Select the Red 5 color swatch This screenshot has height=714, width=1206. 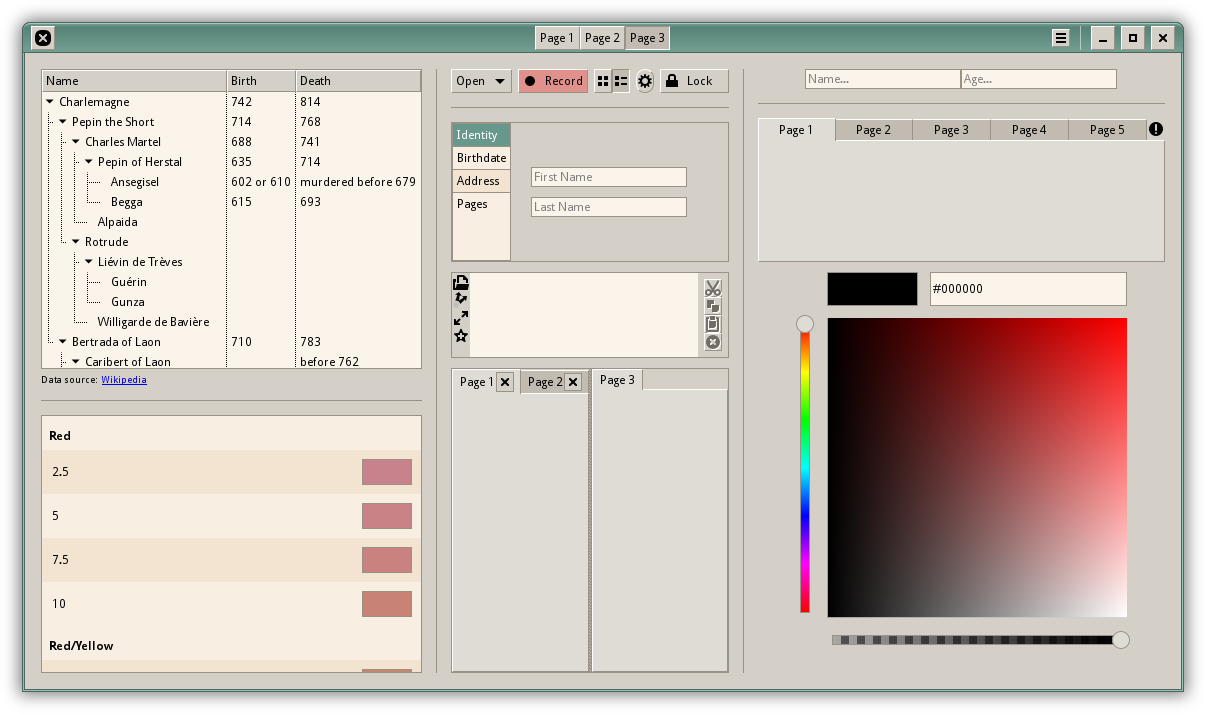[x=387, y=516]
